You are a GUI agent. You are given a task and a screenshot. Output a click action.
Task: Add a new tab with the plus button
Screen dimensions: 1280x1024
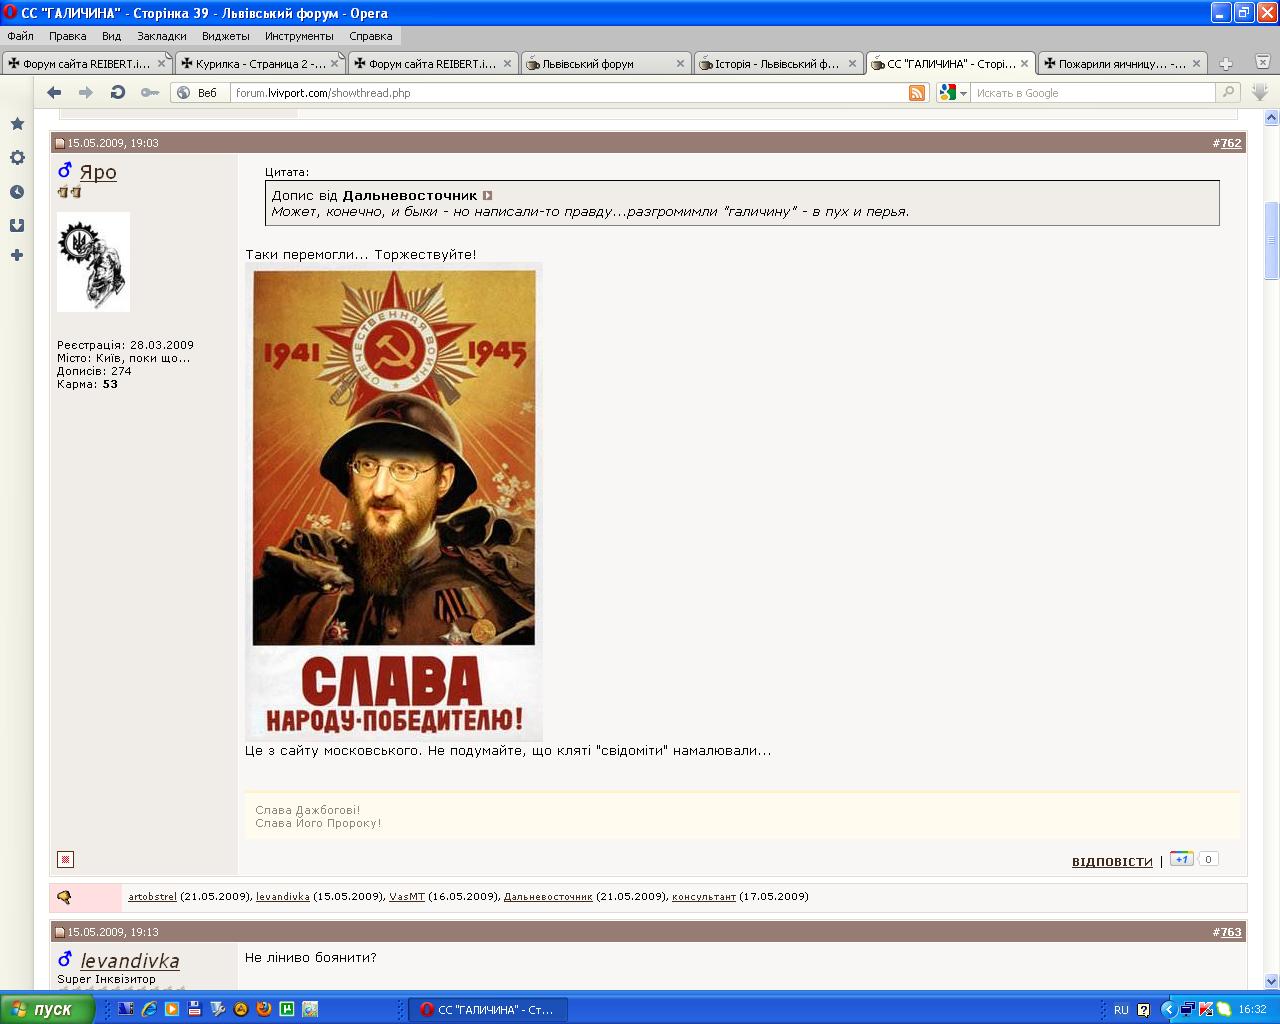[x=1225, y=63]
